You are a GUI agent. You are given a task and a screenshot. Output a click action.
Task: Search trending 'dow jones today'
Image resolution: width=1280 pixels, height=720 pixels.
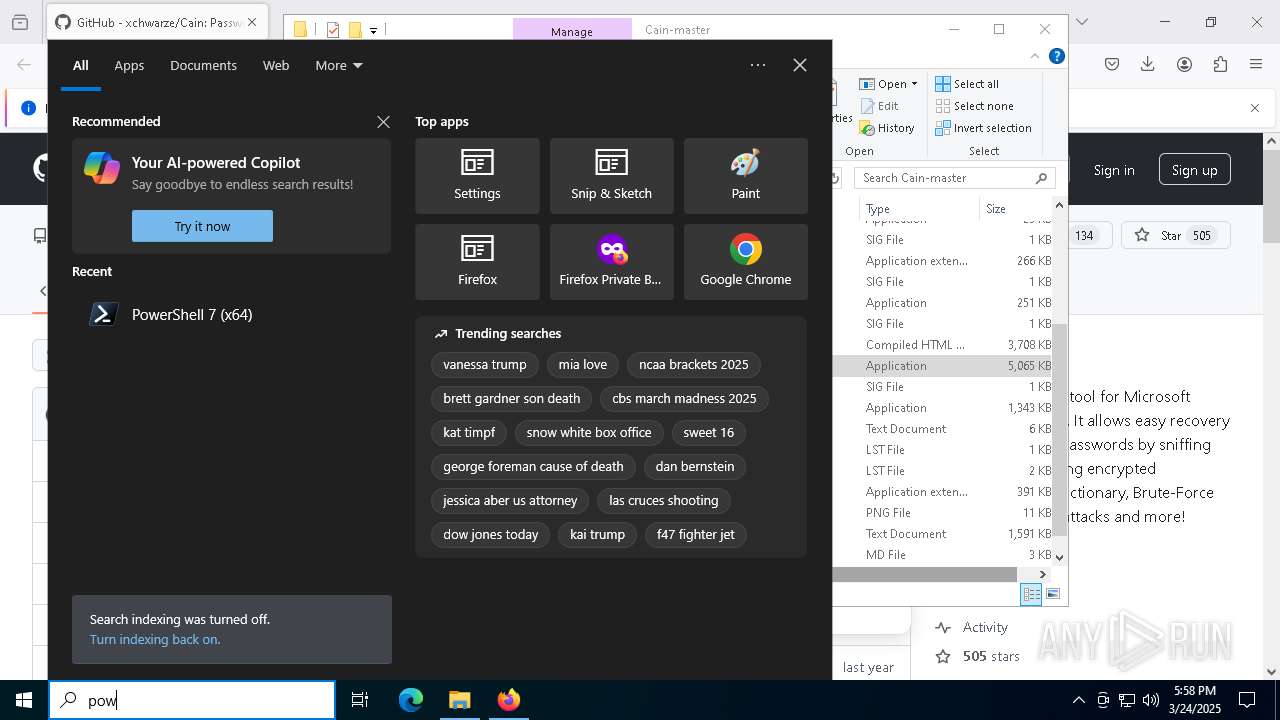point(491,534)
